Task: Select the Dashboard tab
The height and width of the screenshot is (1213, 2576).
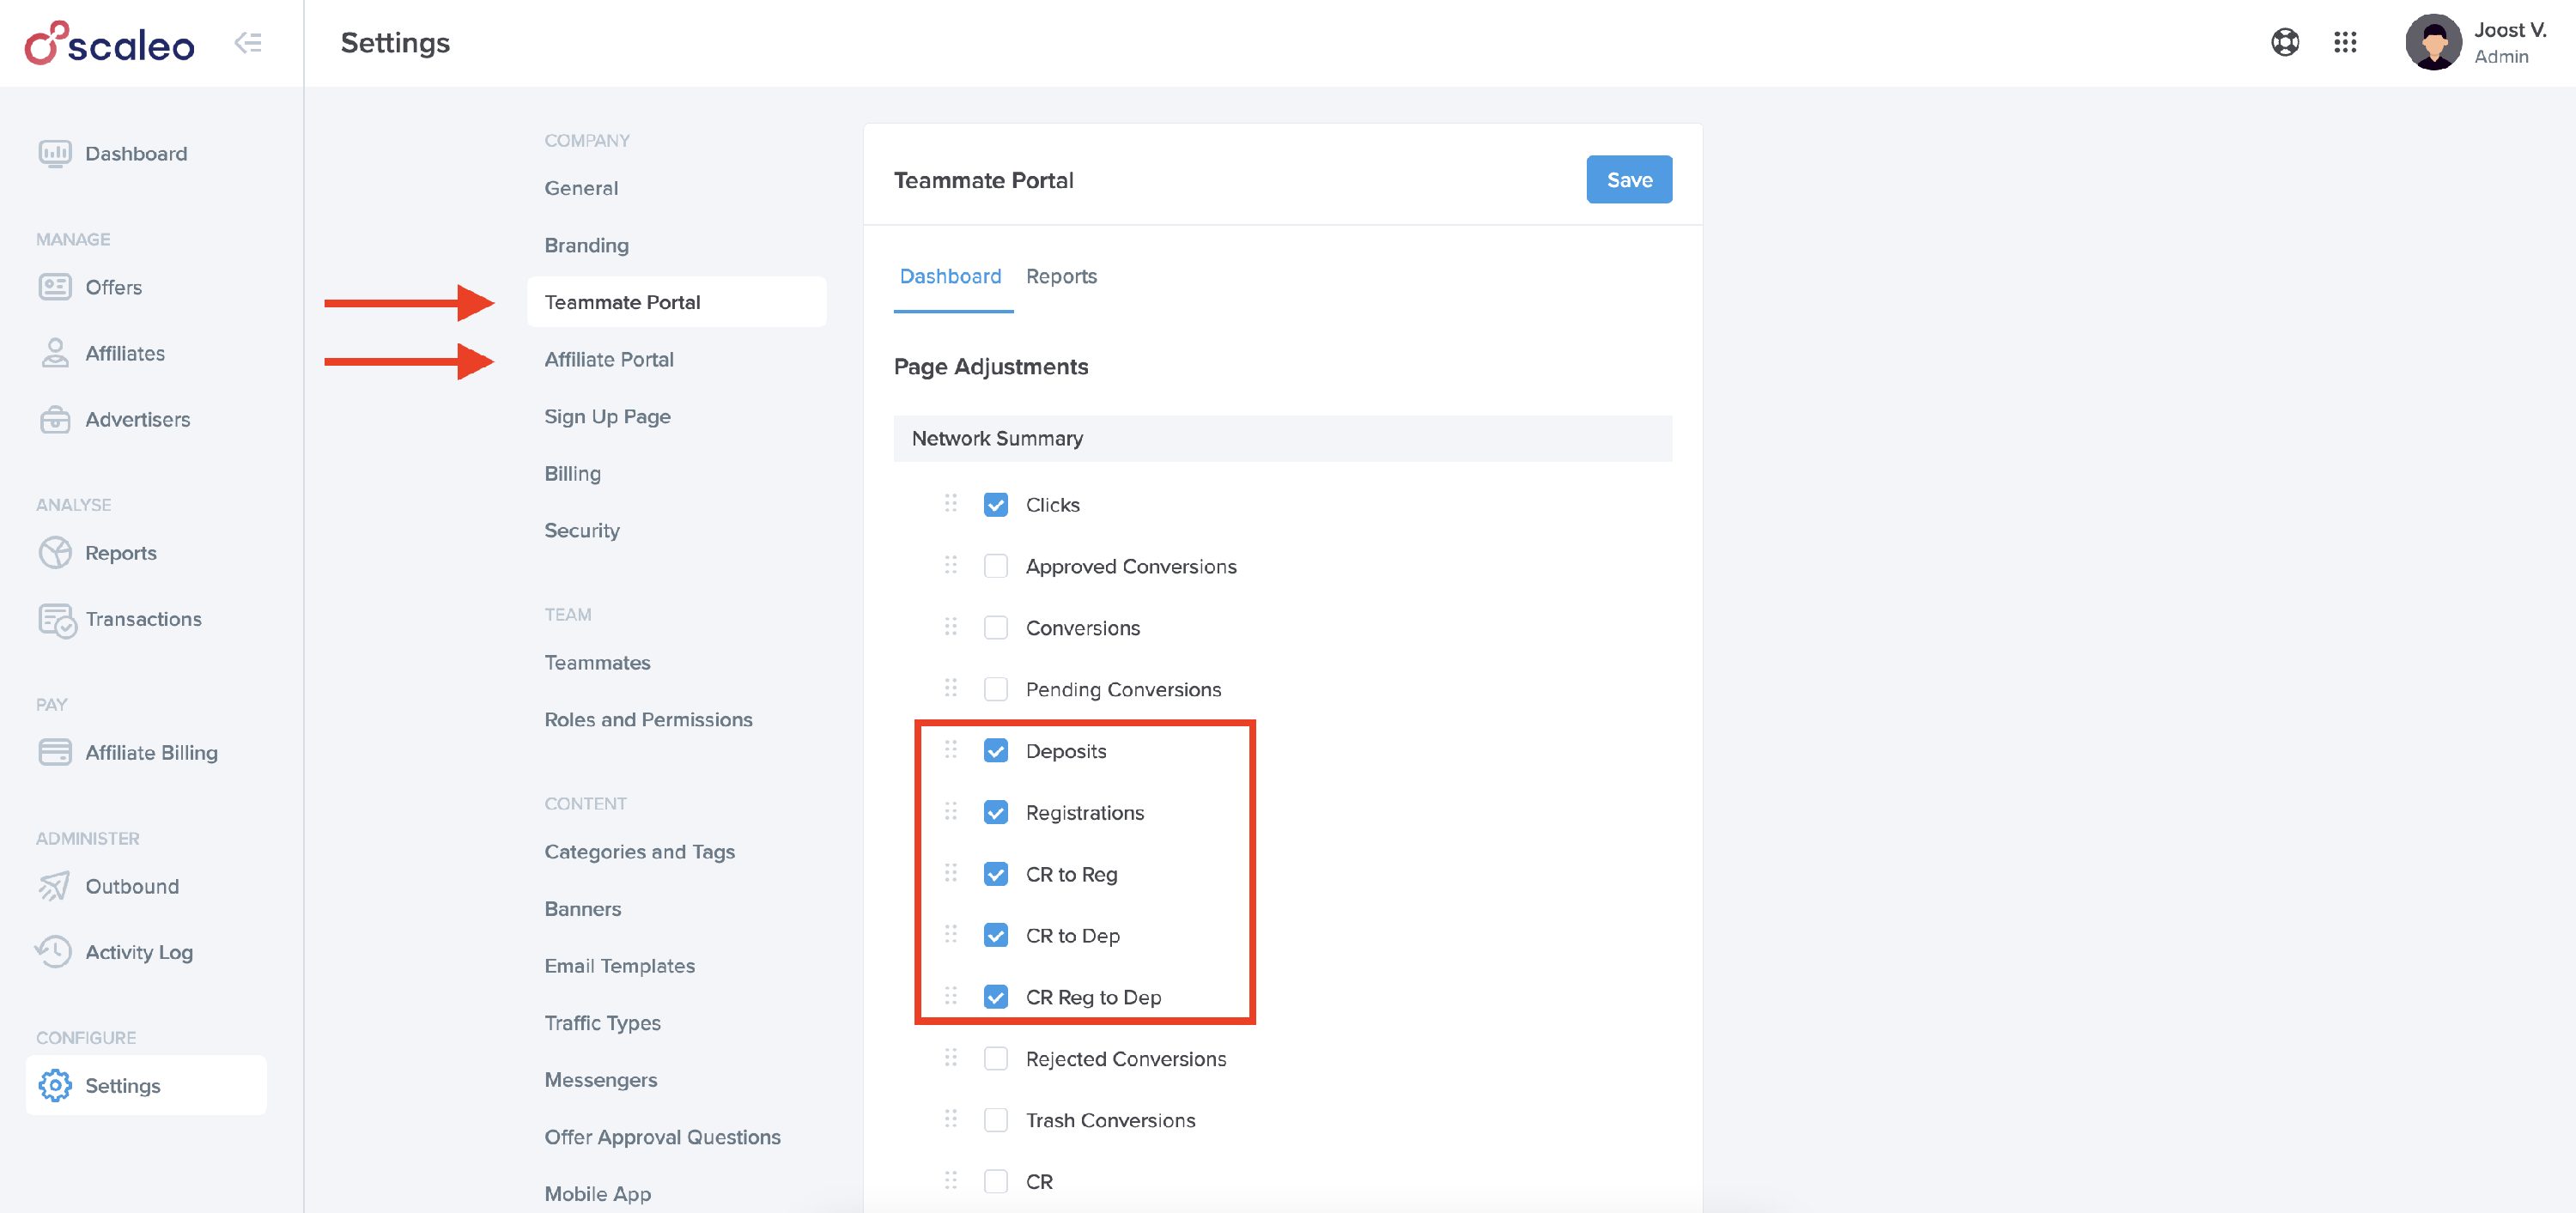Action: pyautogui.click(x=950, y=276)
